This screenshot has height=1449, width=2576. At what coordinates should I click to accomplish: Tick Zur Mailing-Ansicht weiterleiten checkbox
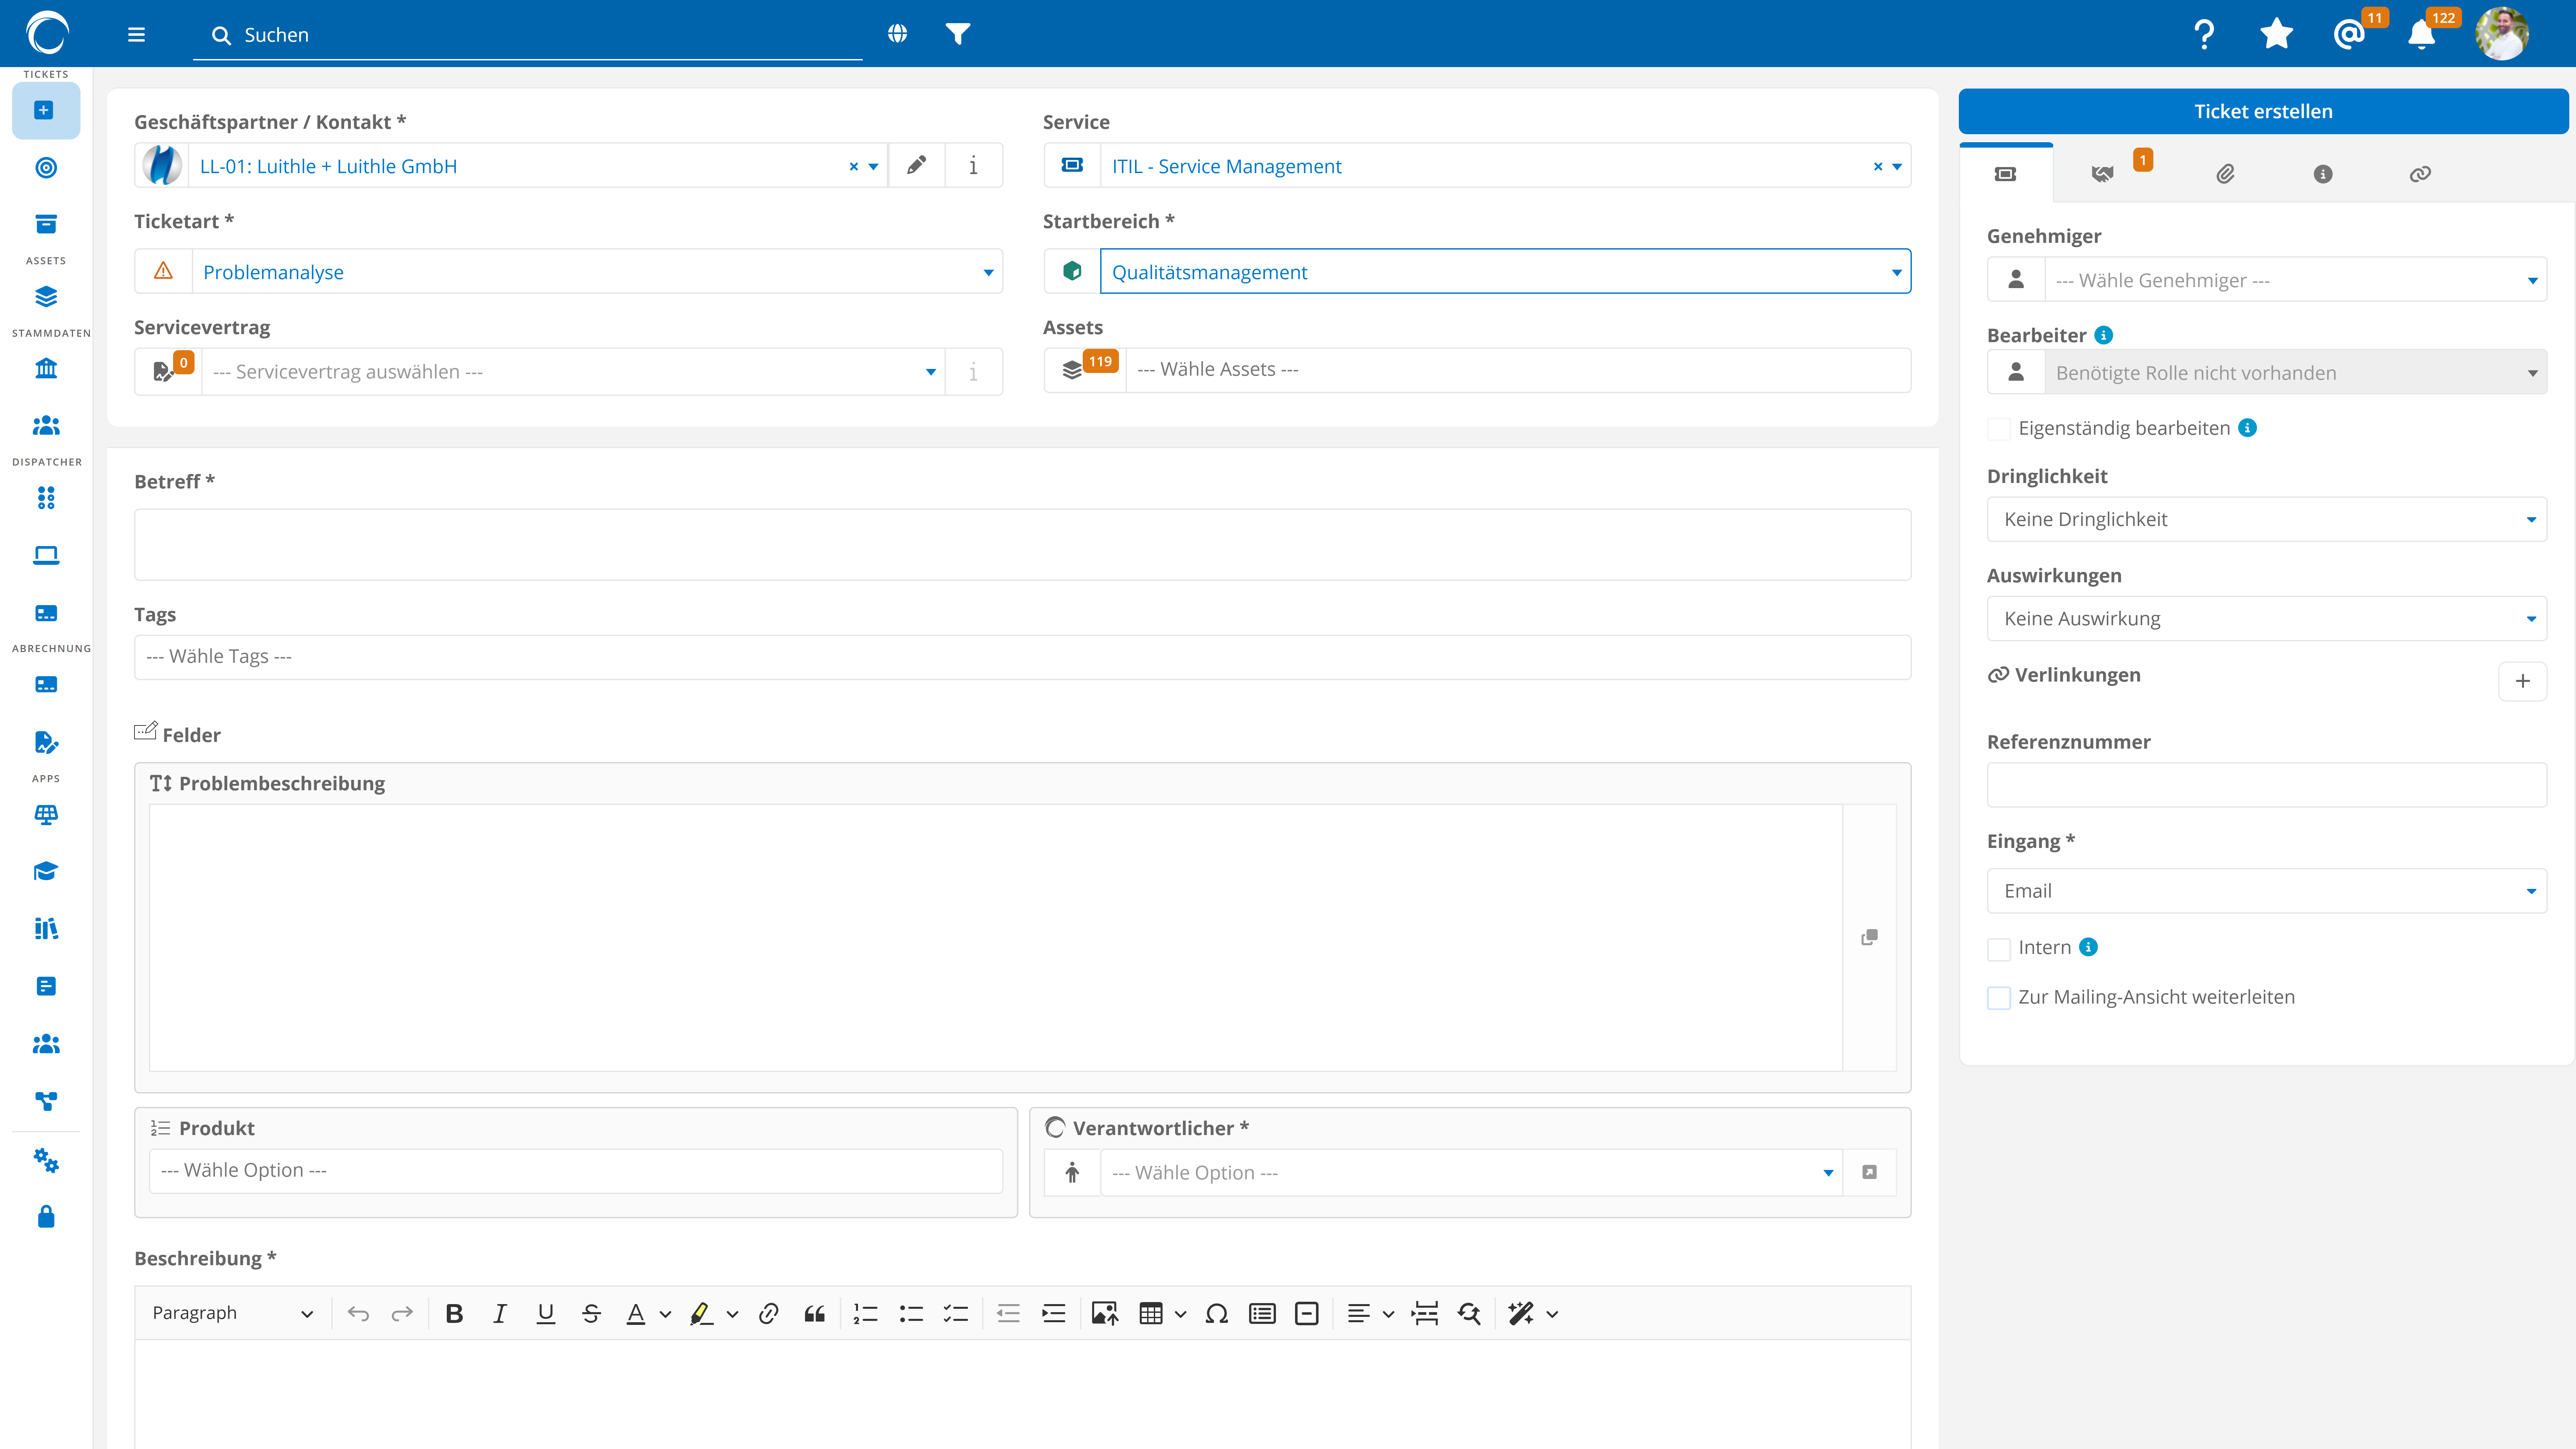[x=1999, y=998]
